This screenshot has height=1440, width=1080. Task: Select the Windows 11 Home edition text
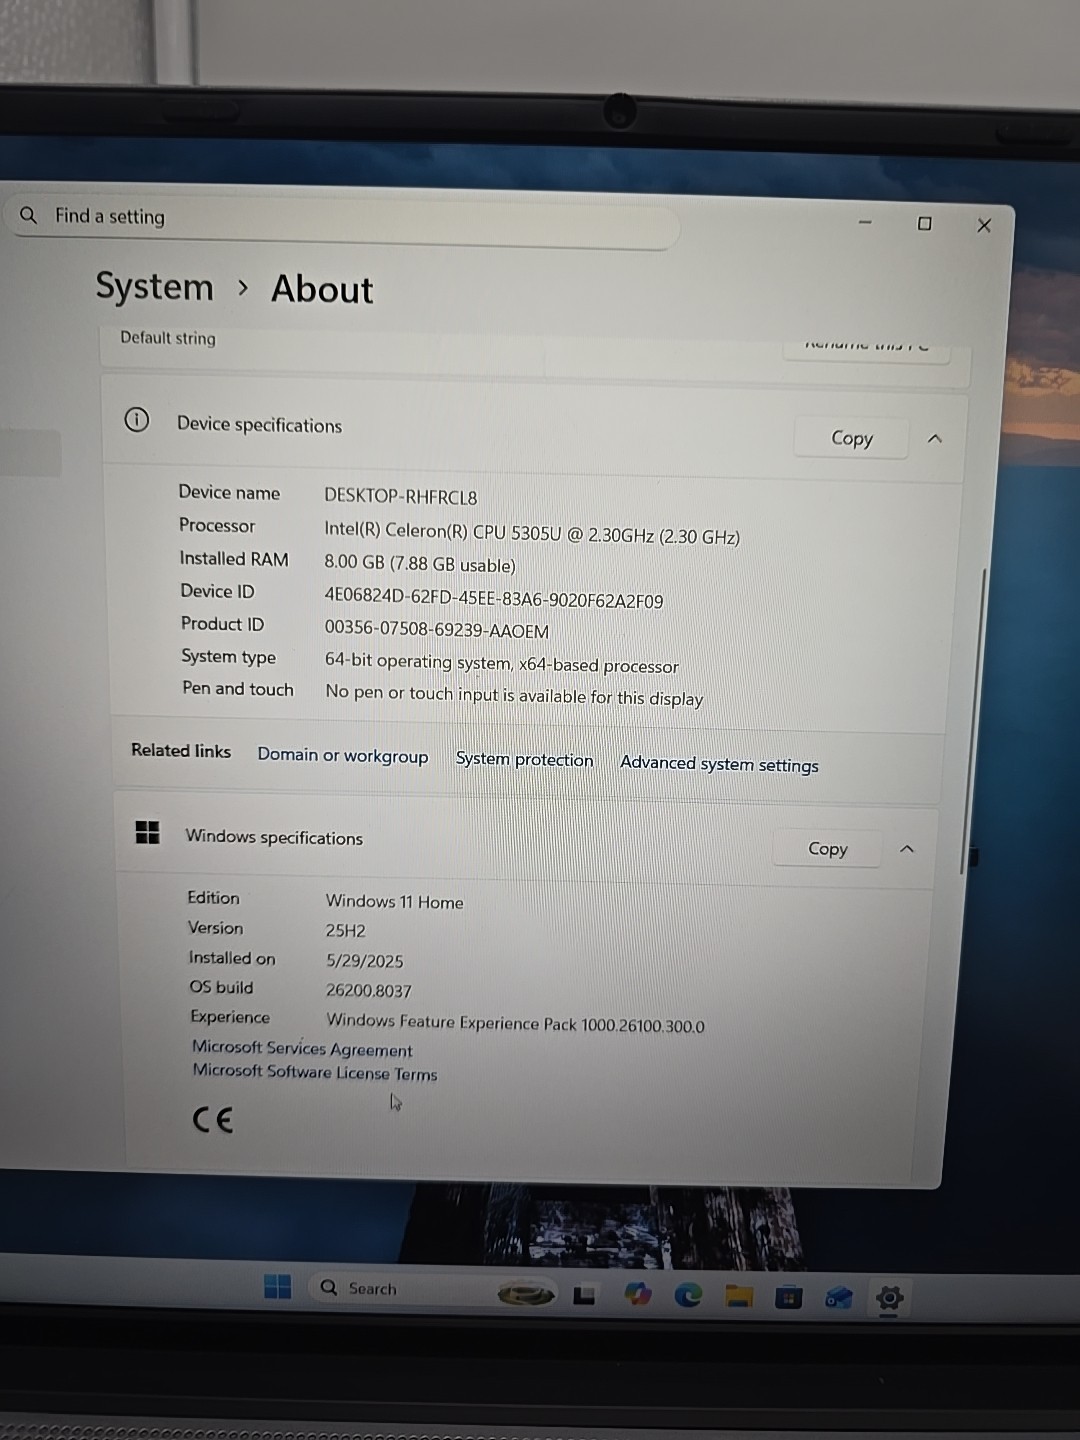click(x=395, y=902)
